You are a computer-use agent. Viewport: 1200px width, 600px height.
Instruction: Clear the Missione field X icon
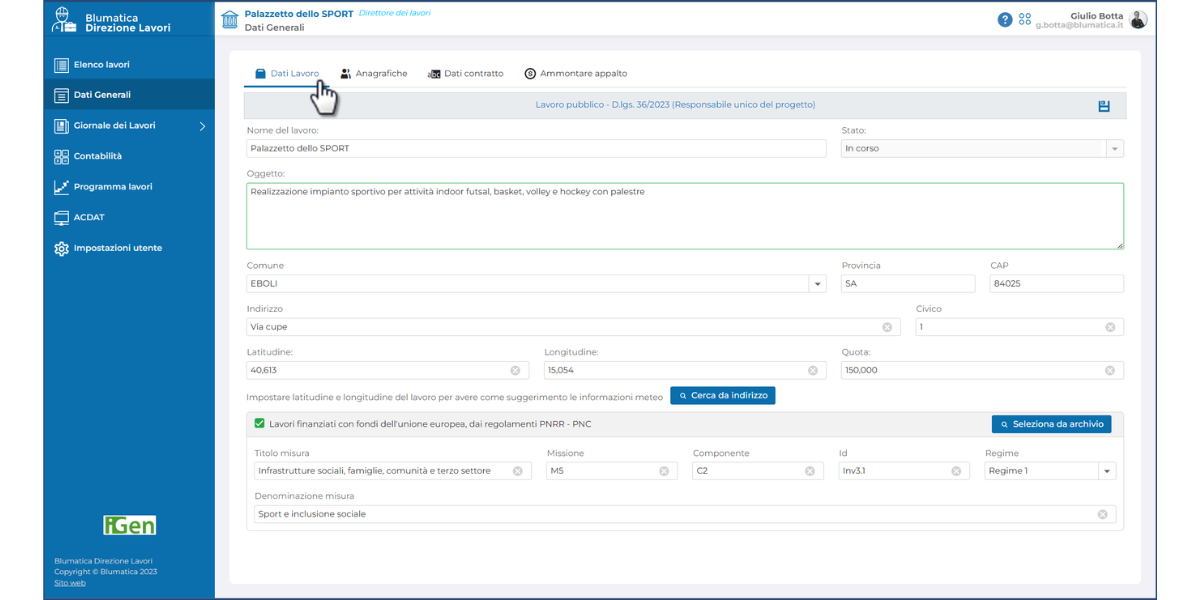pos(664,471)
